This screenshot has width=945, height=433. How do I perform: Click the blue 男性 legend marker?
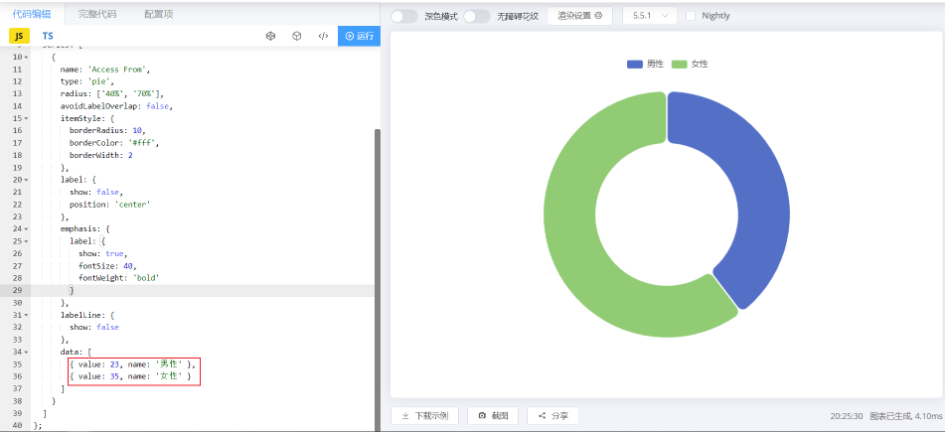click(x=635, y=64)
